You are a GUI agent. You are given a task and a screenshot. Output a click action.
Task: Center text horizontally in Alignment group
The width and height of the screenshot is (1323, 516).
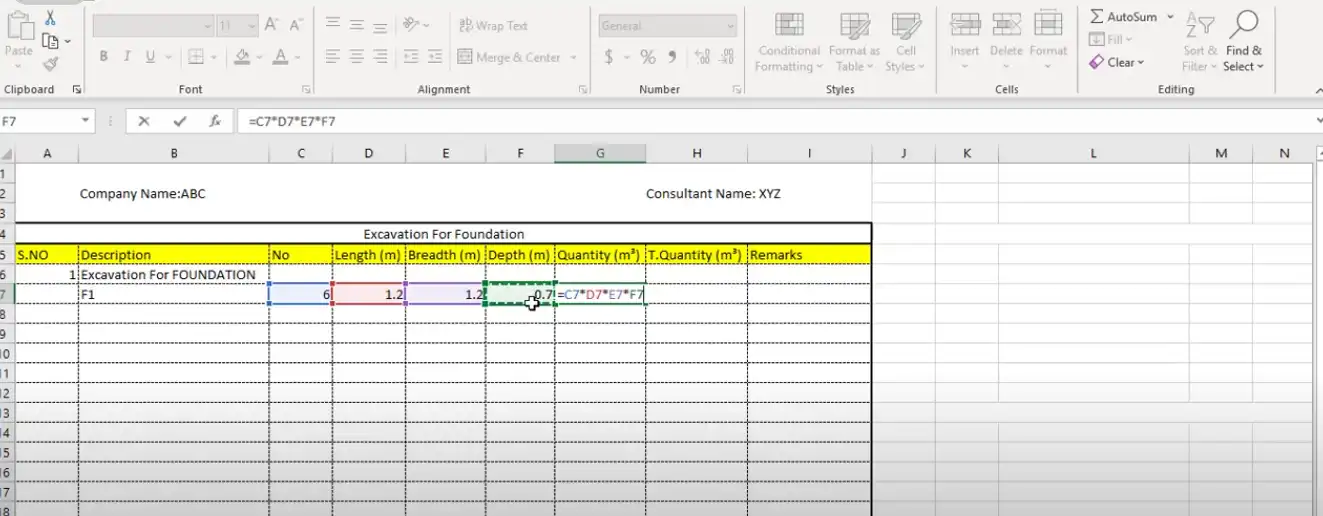357,57
